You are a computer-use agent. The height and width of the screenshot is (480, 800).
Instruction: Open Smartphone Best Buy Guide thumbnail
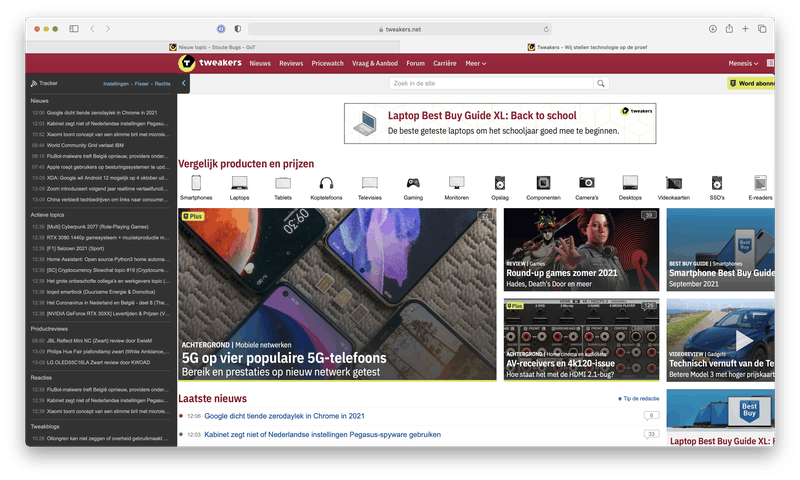click(x=720, y=249)
